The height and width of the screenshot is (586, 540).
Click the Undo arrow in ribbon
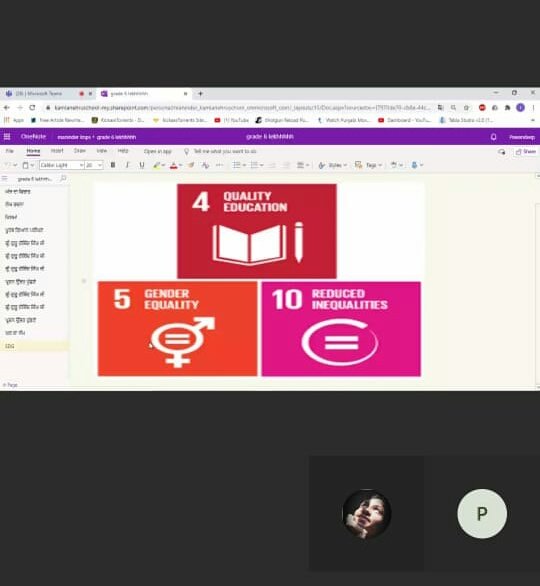pos(7,165)
